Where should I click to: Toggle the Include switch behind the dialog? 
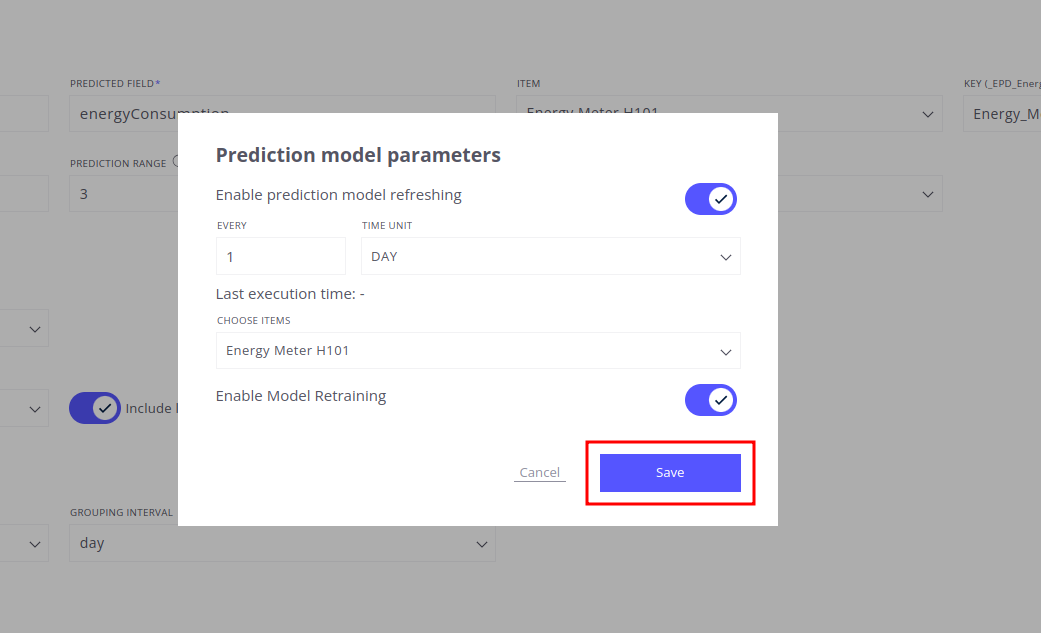coord(95,408)
